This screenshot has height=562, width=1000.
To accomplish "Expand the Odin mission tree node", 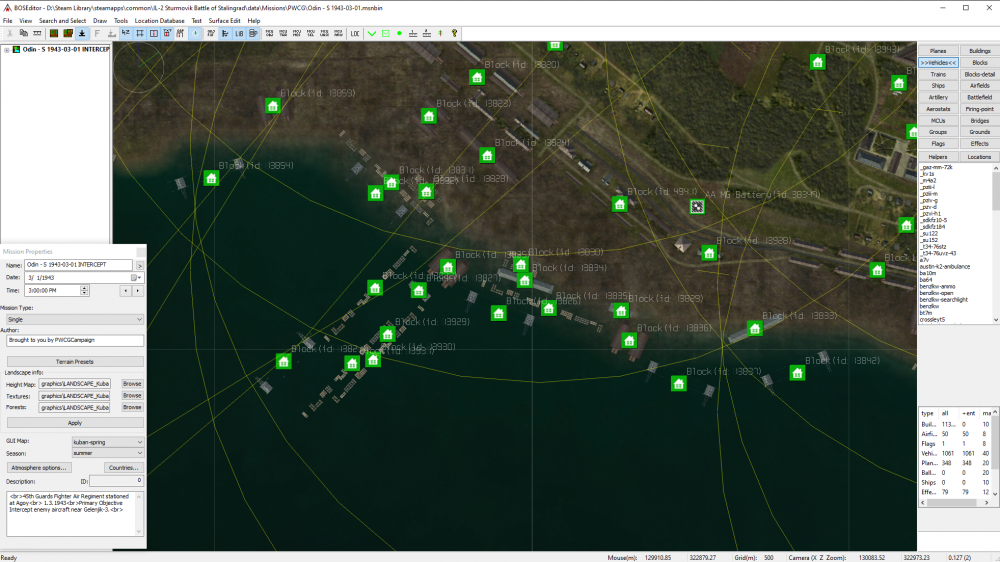I will (6, 50).
